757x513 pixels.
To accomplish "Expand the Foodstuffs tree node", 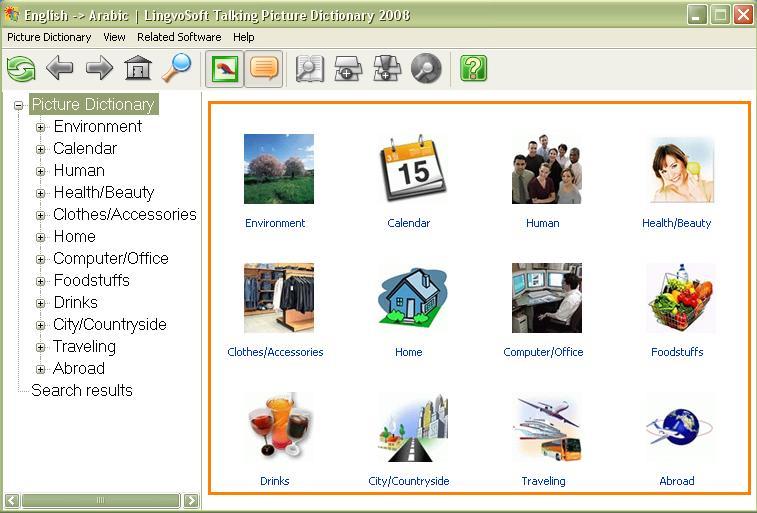I will 41,281.
